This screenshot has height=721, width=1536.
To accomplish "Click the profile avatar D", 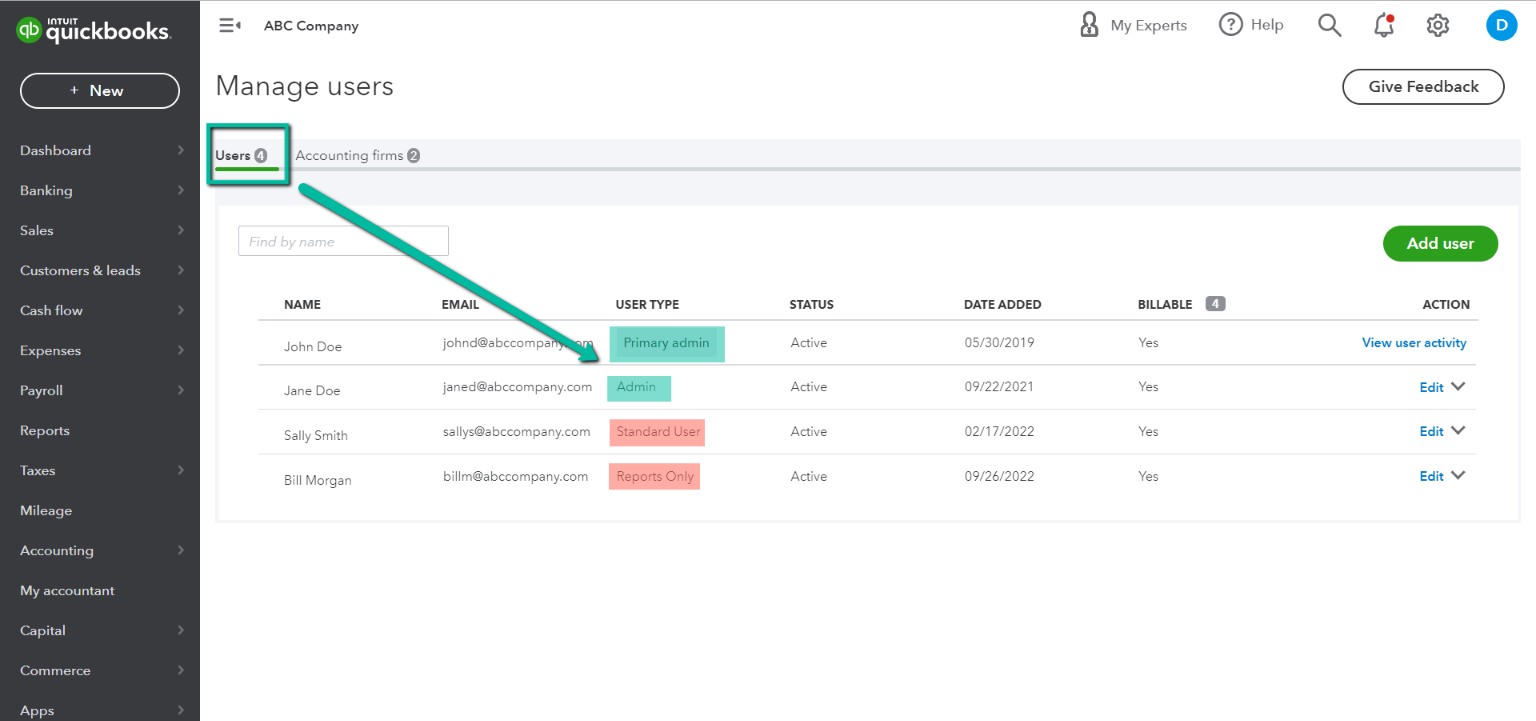I will pos(1501,25).
